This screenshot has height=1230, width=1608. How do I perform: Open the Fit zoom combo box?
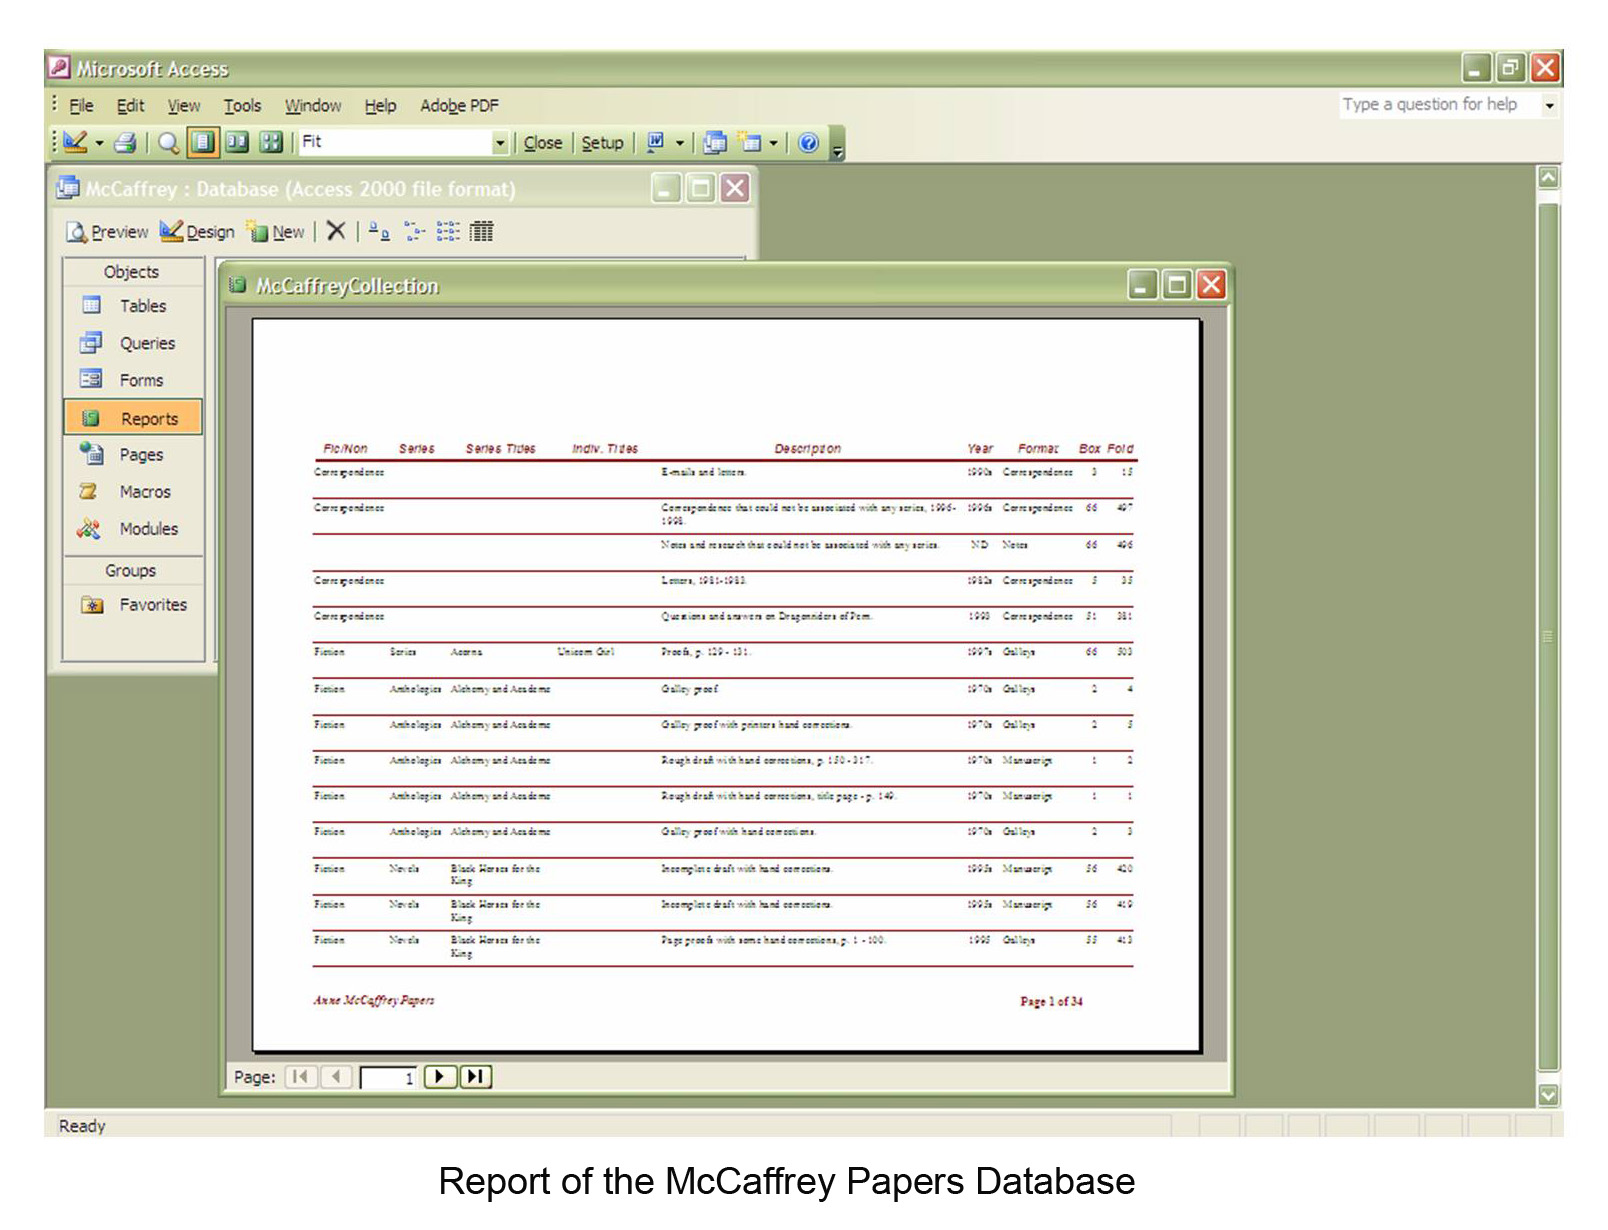point(404,142)
